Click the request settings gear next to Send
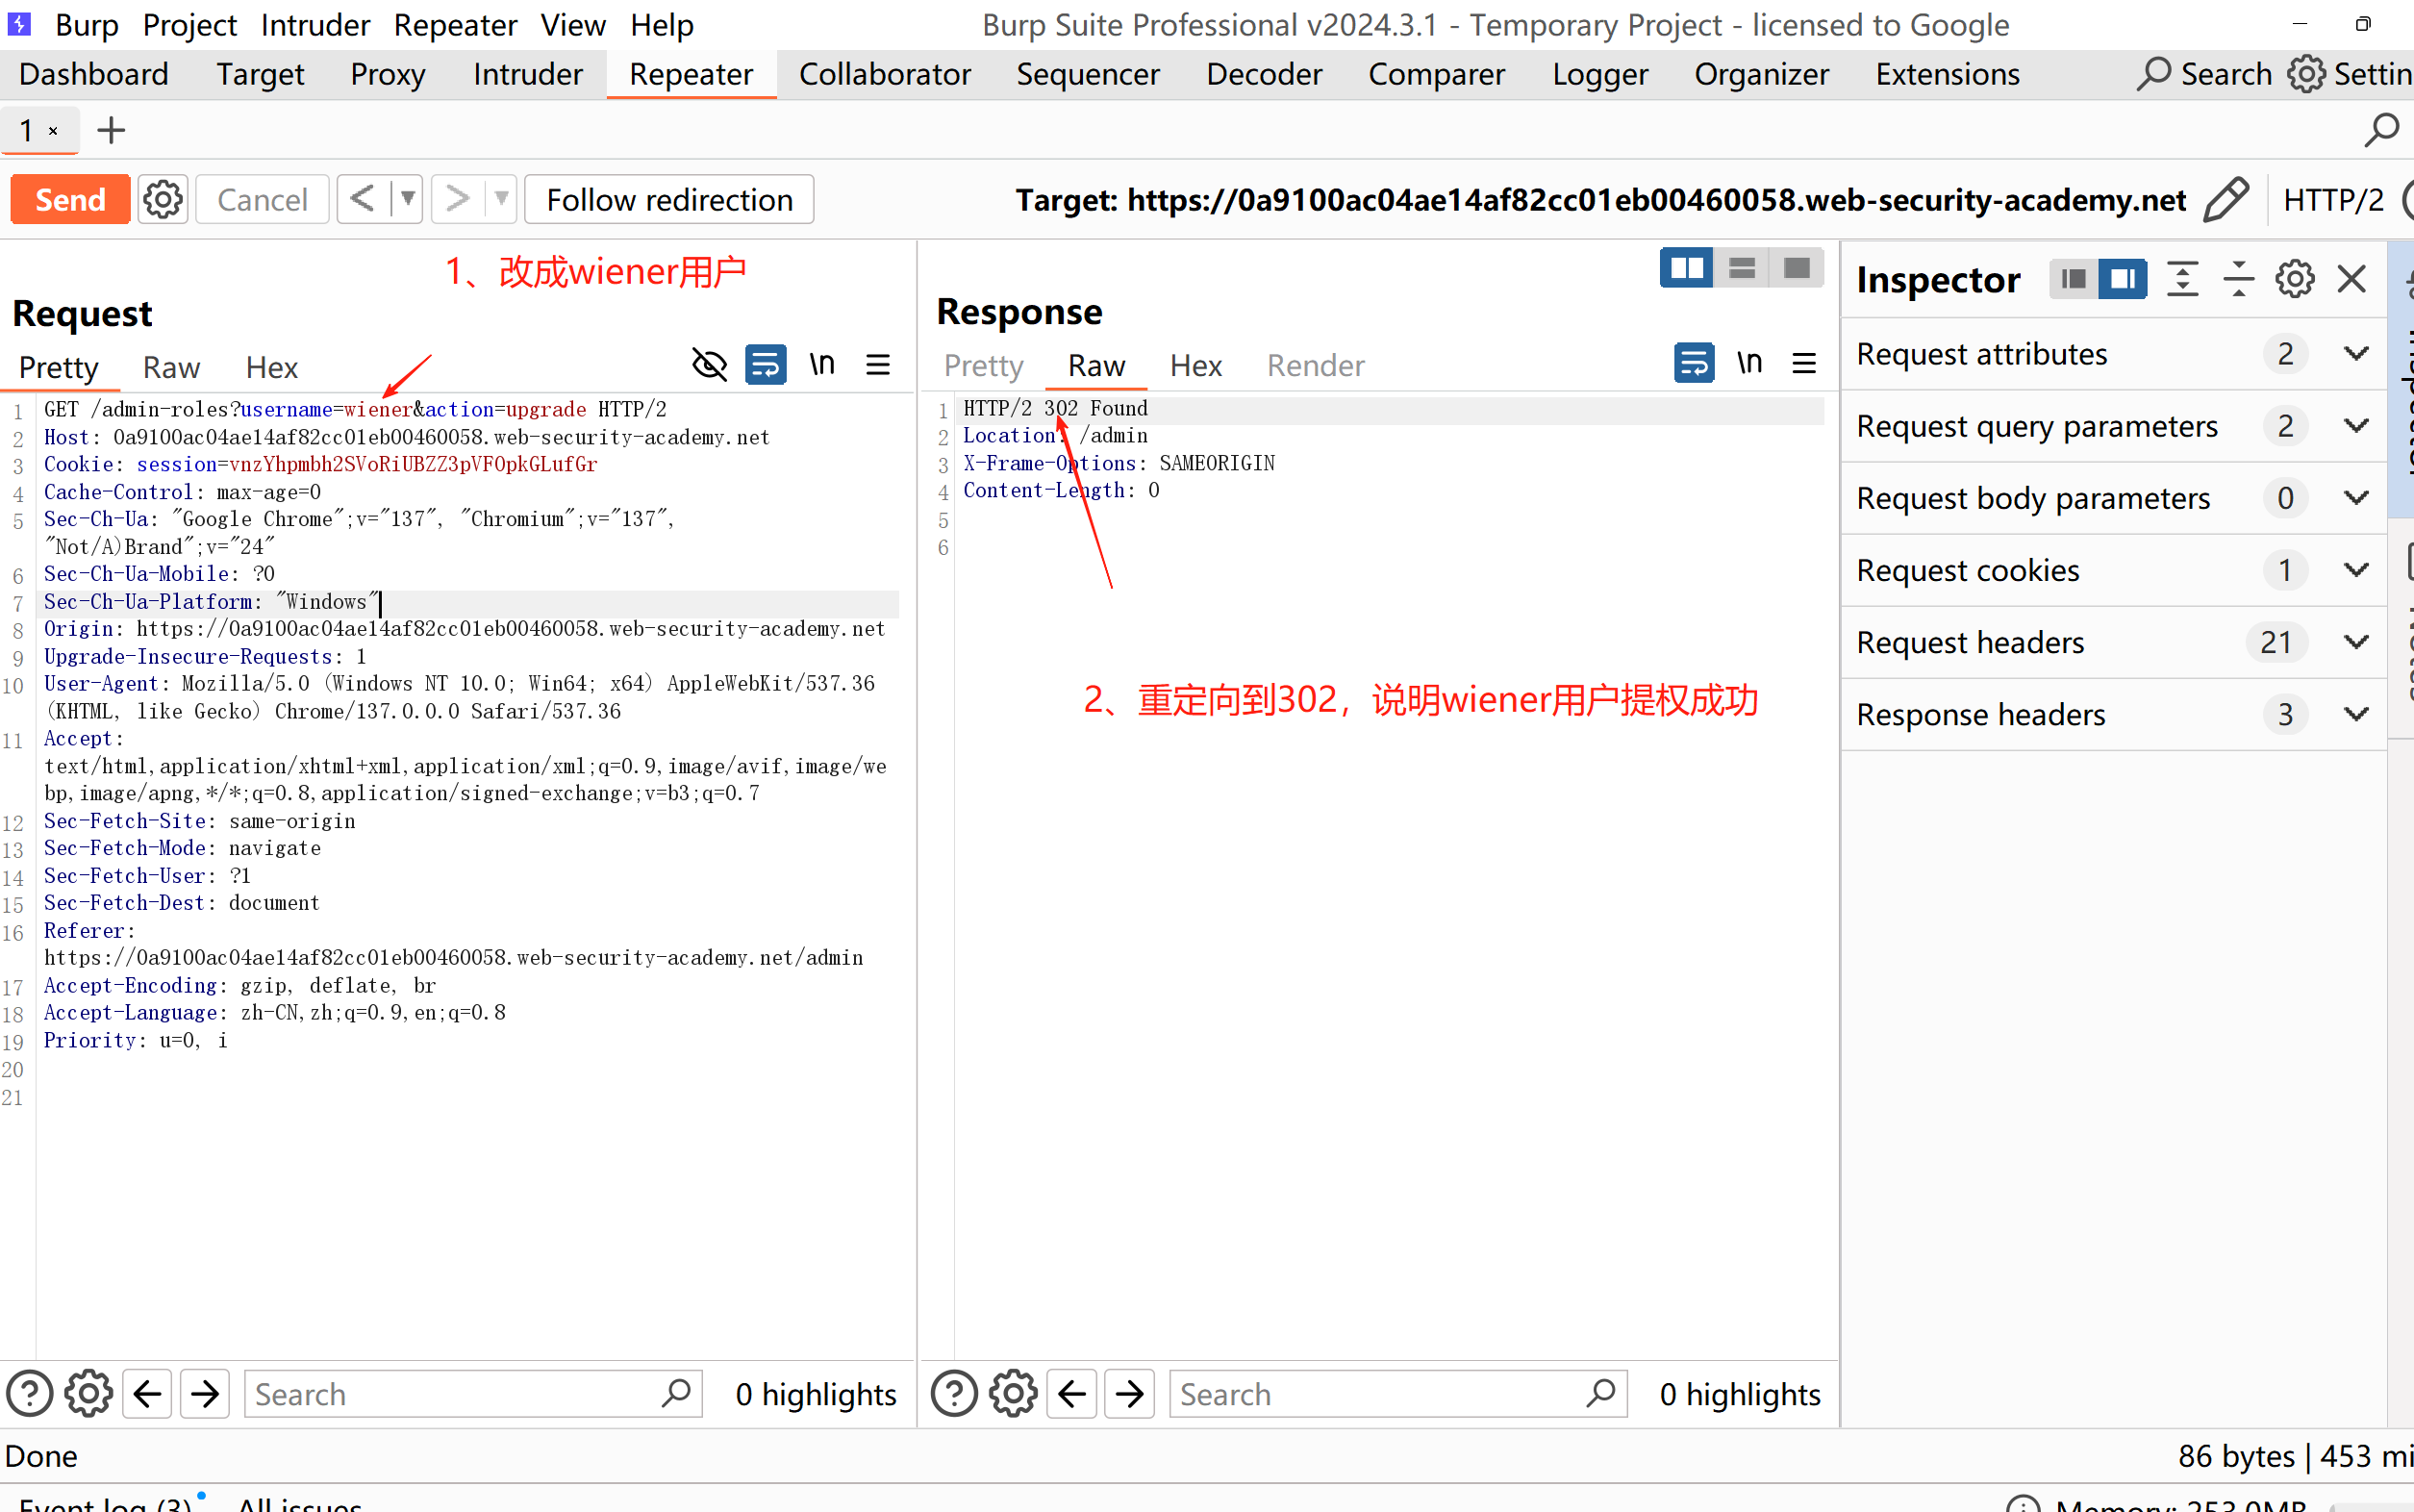Image resolution: width=2414 pixels, height=1512 pixels. point(163,200)
